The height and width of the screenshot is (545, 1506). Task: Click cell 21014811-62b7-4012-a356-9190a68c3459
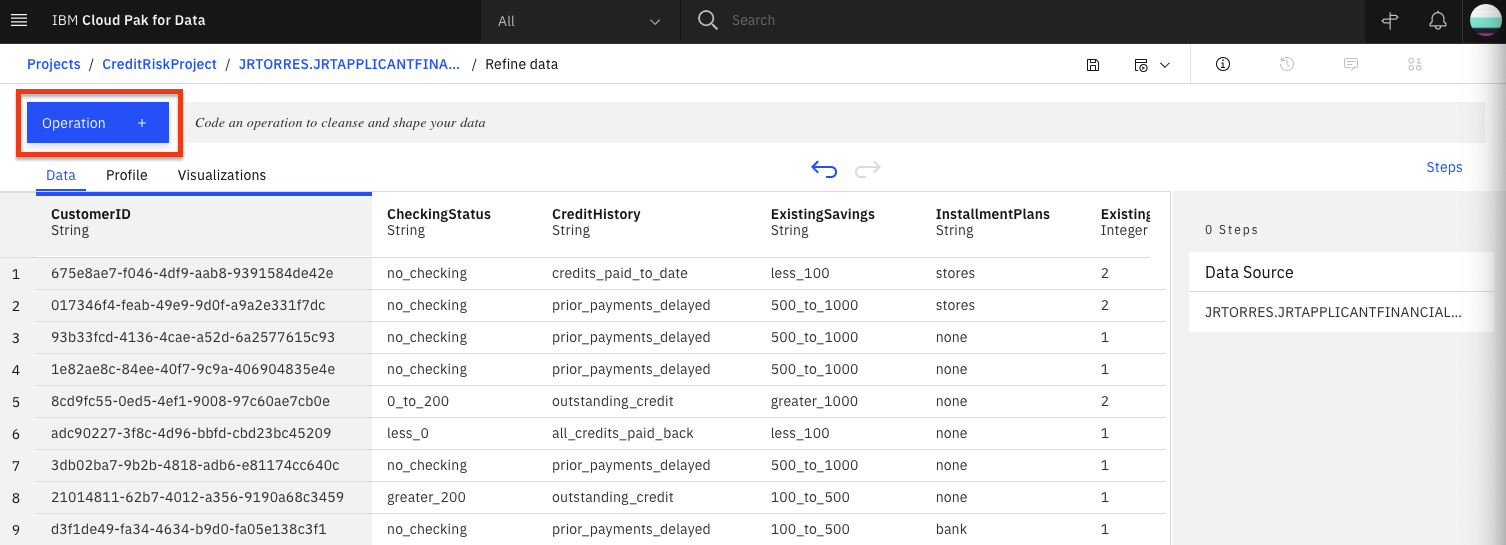point(198,497)
